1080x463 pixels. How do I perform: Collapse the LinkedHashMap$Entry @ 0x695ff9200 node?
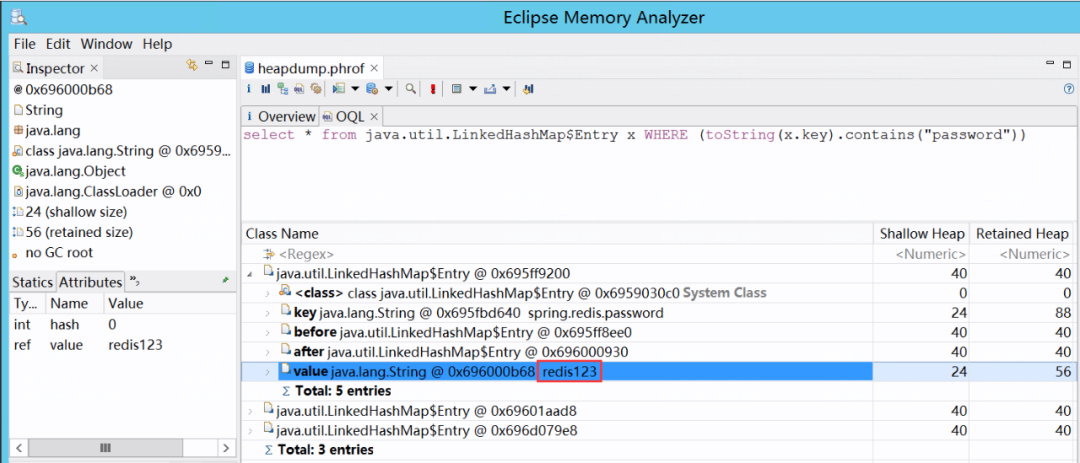[x=250, y=274]
